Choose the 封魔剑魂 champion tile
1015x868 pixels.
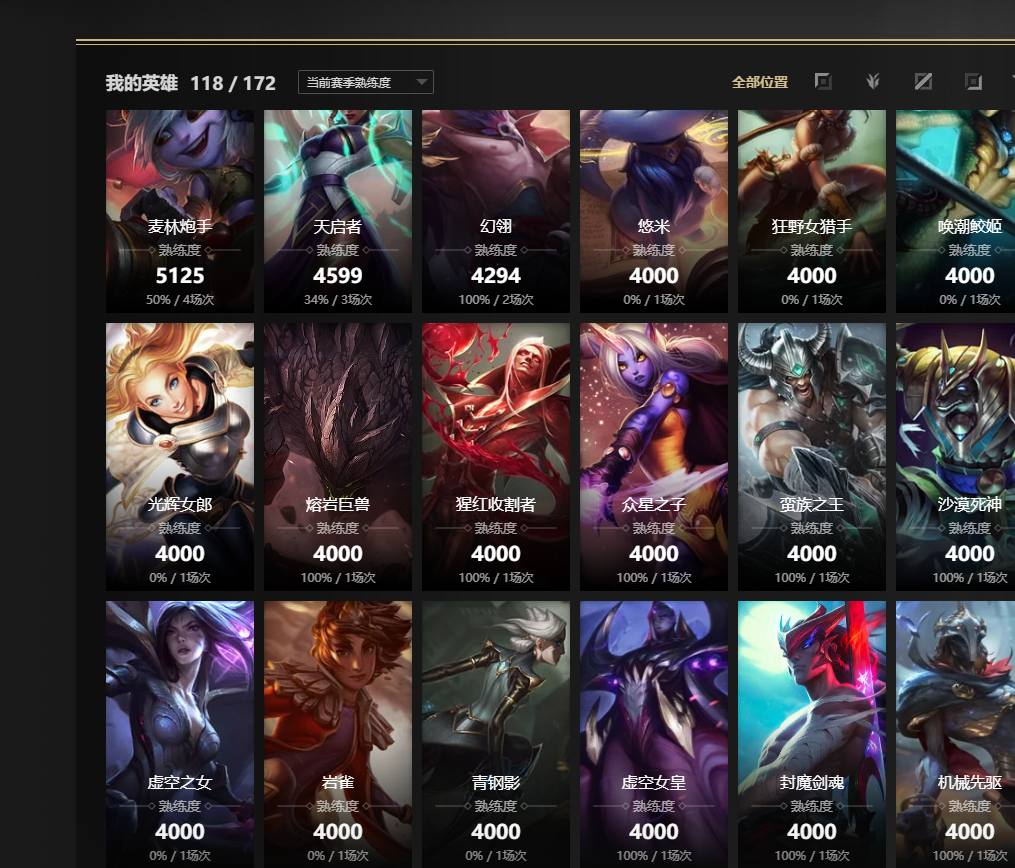[x=812, y=735]
